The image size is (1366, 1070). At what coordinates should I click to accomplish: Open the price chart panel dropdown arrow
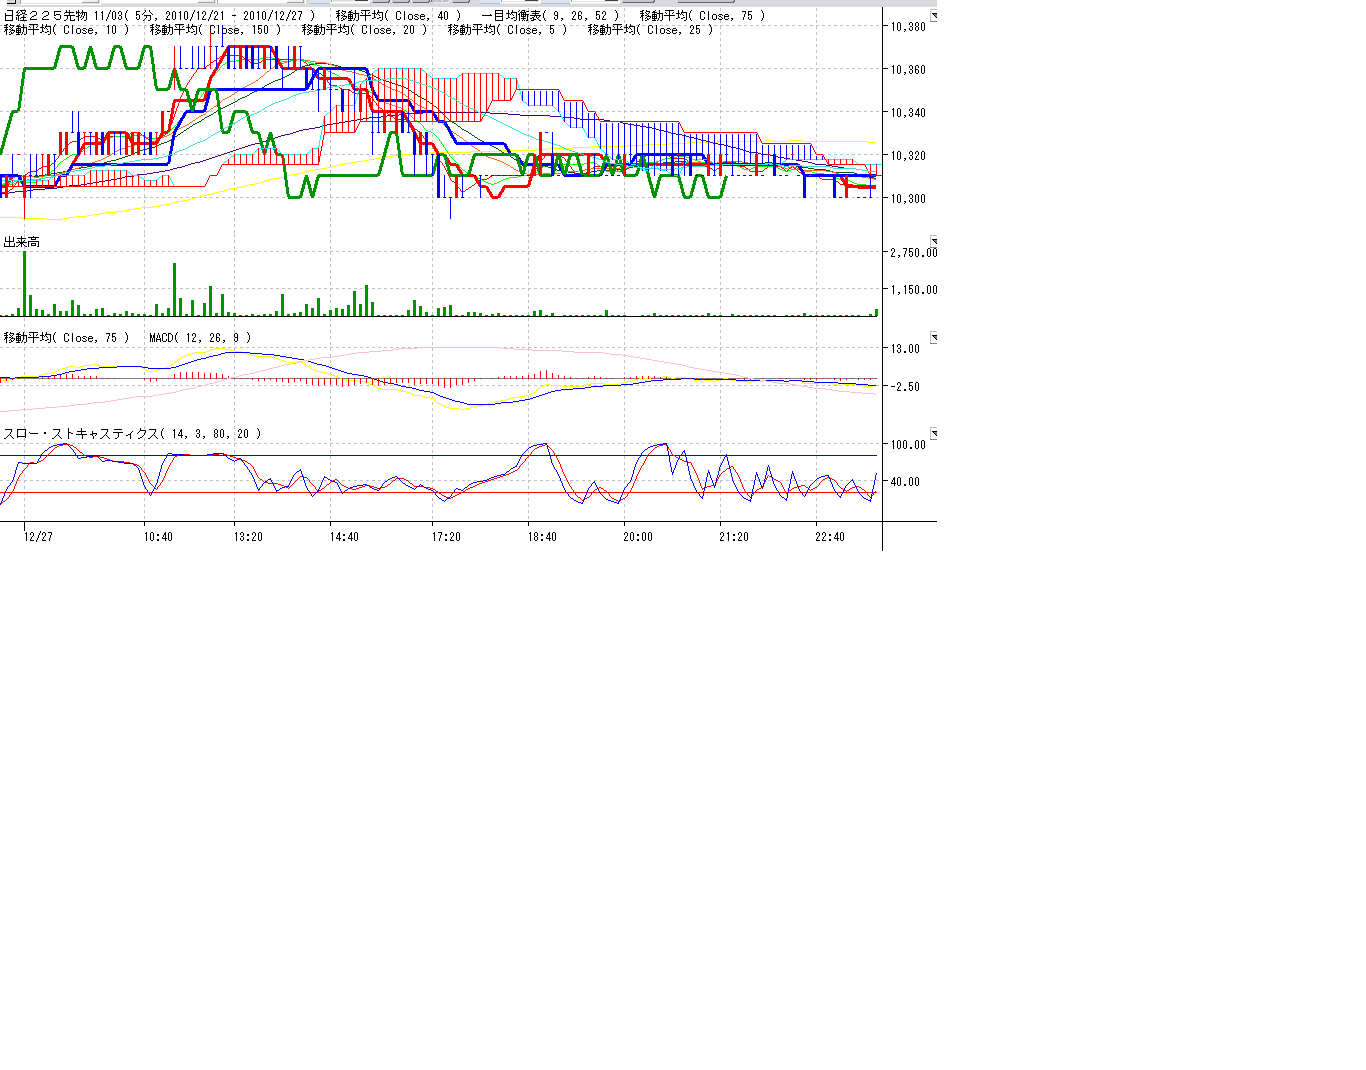[x=933, y=16]
